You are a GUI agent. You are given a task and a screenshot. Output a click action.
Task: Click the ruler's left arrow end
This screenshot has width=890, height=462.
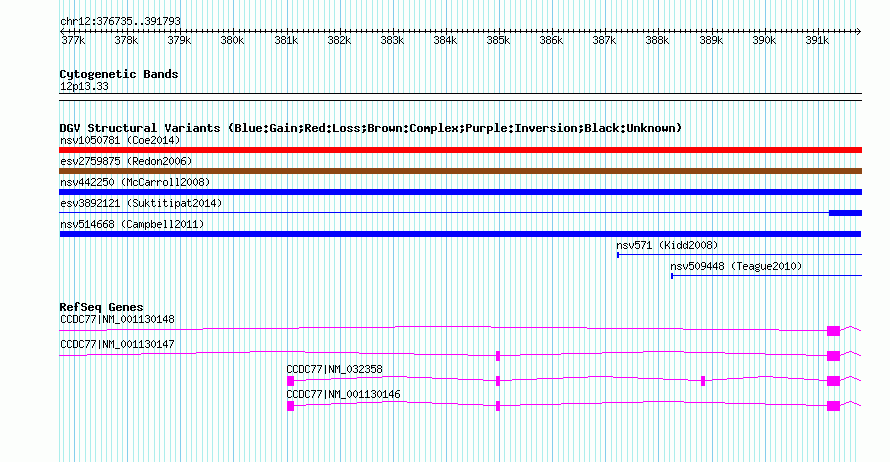point(62,31)
